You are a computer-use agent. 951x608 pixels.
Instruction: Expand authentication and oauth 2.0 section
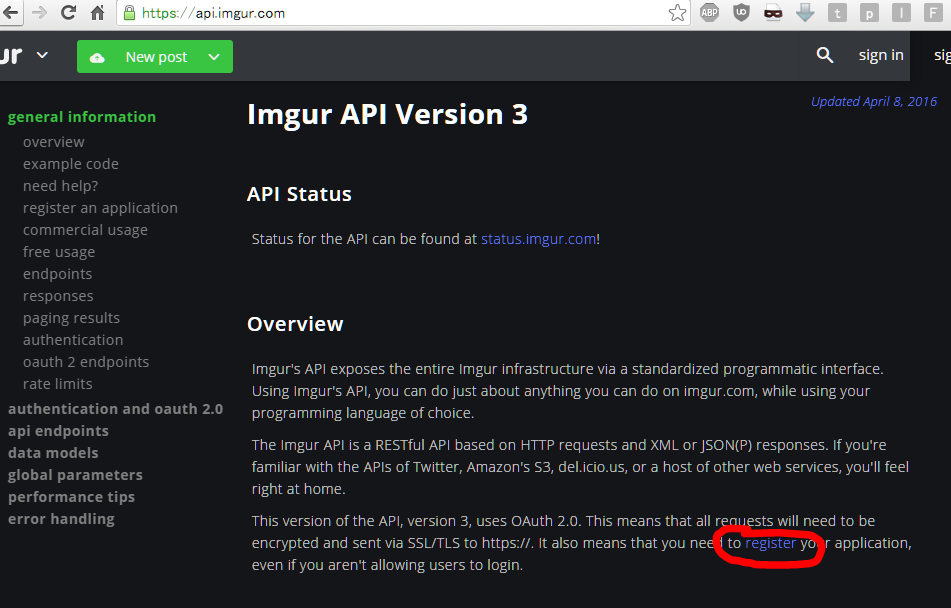click(x=115, y=409)
